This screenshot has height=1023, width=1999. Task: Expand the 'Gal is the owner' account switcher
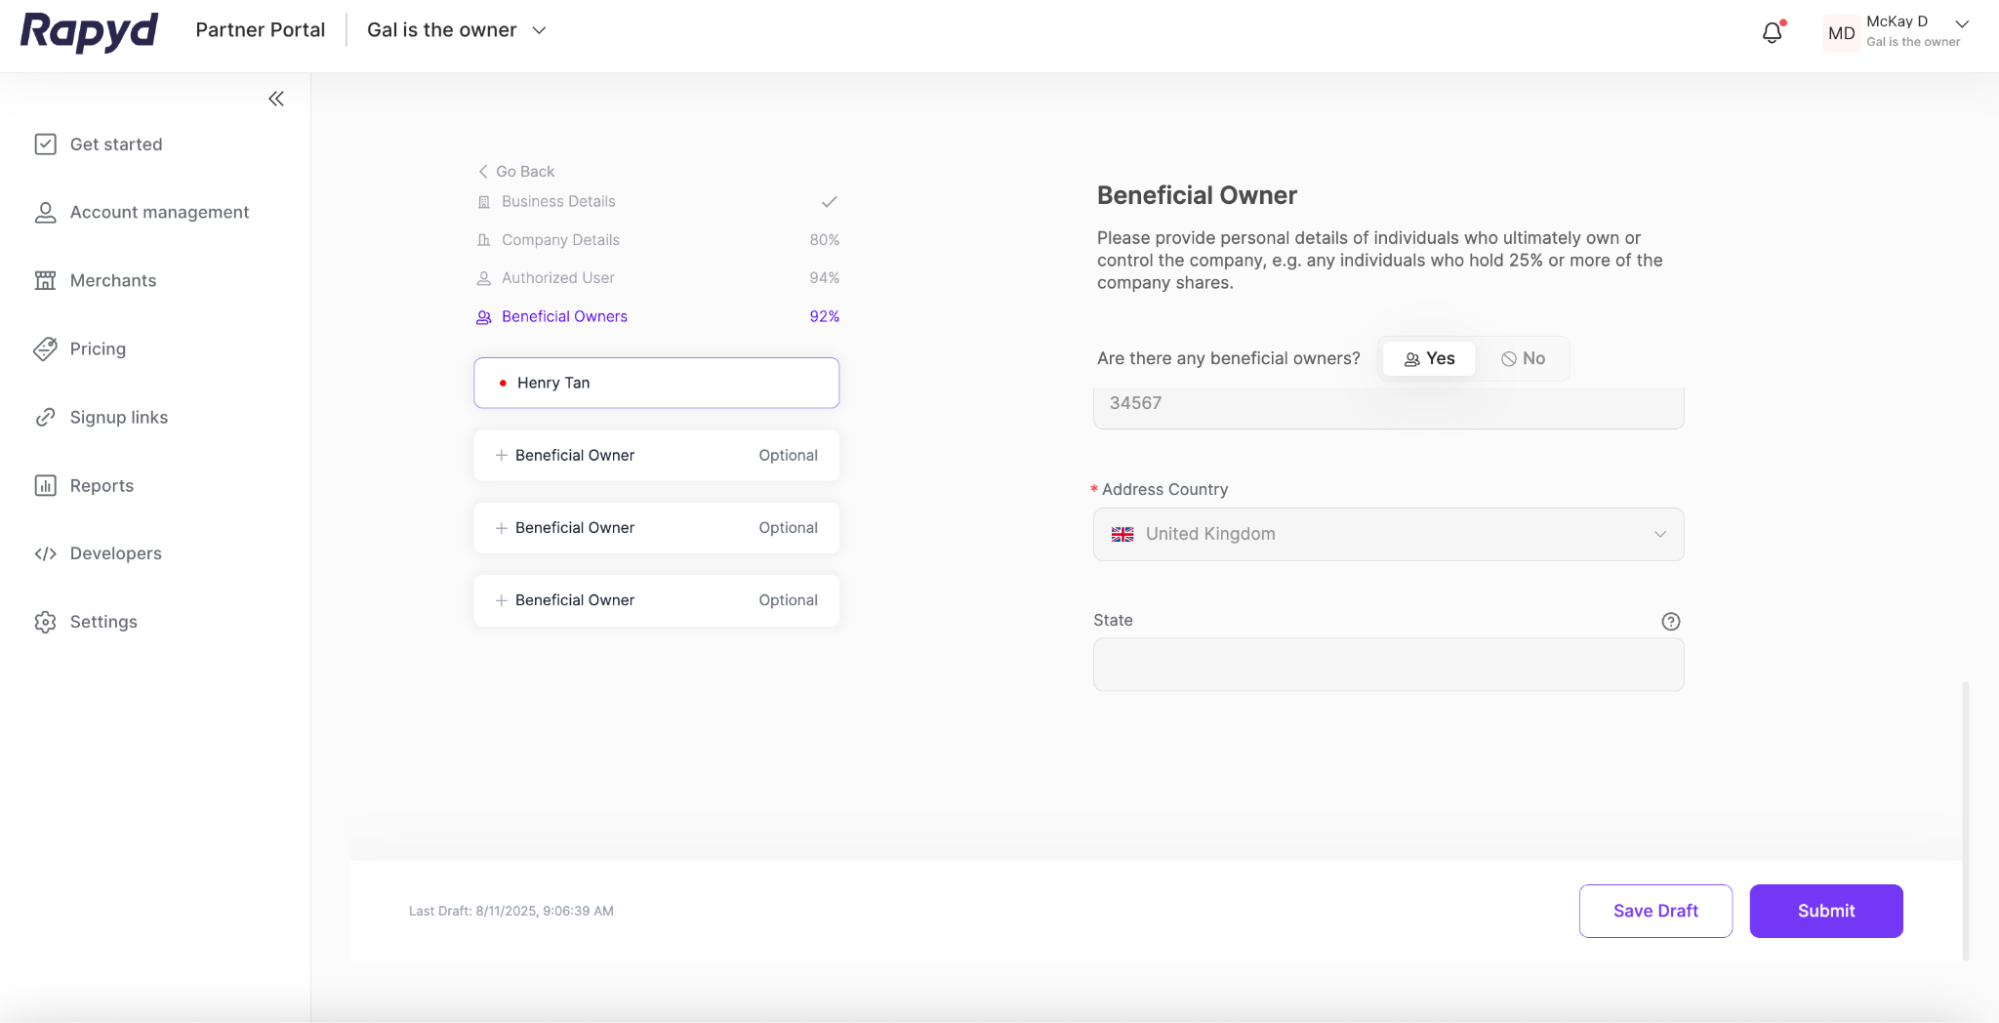point(457,30)
